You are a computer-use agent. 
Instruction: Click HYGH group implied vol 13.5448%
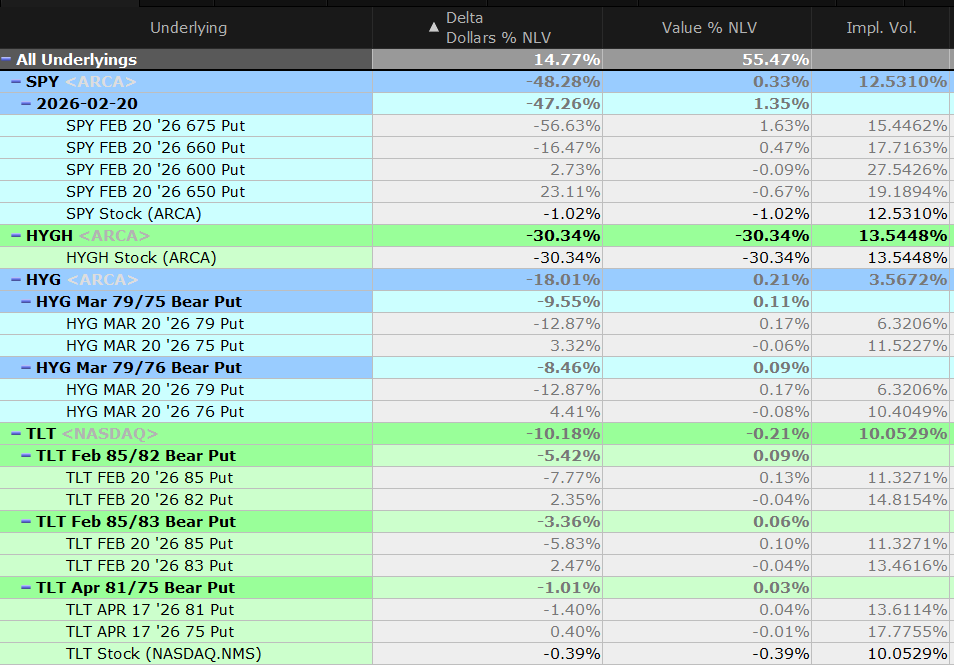[x=903, y=235]
